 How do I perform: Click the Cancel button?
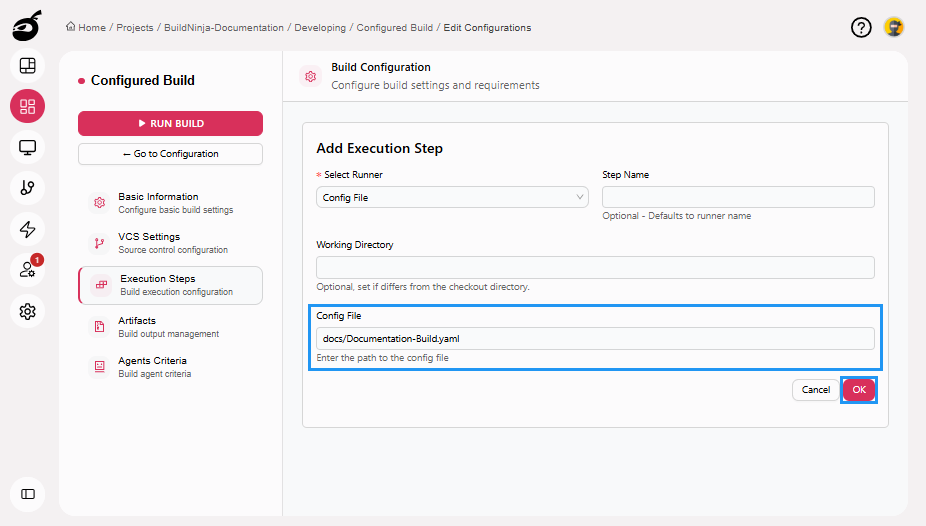point(816,390)
